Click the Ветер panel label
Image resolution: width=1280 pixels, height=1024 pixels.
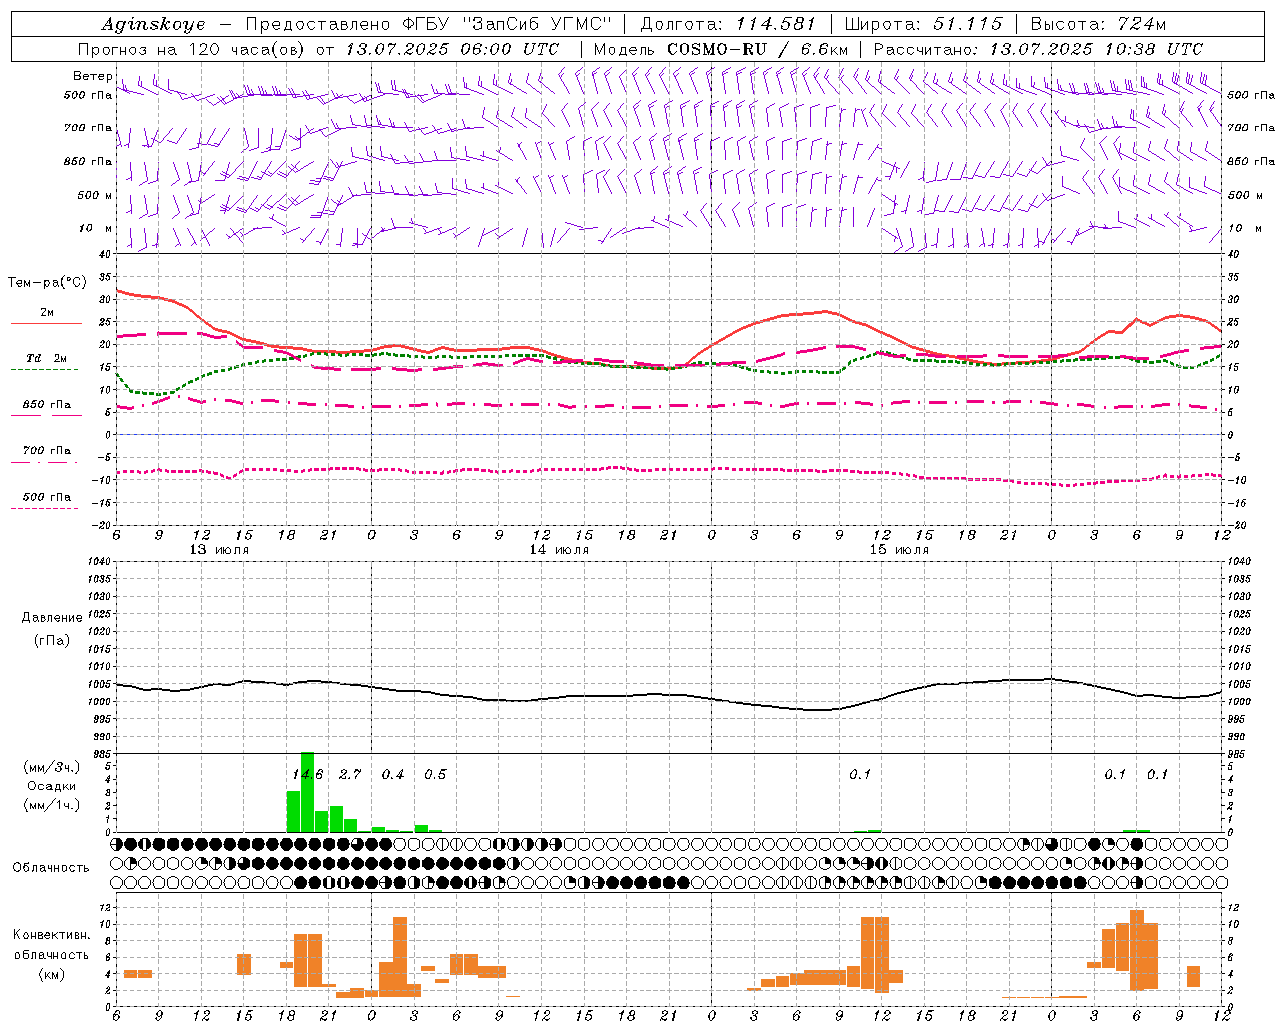coord(93,76)
